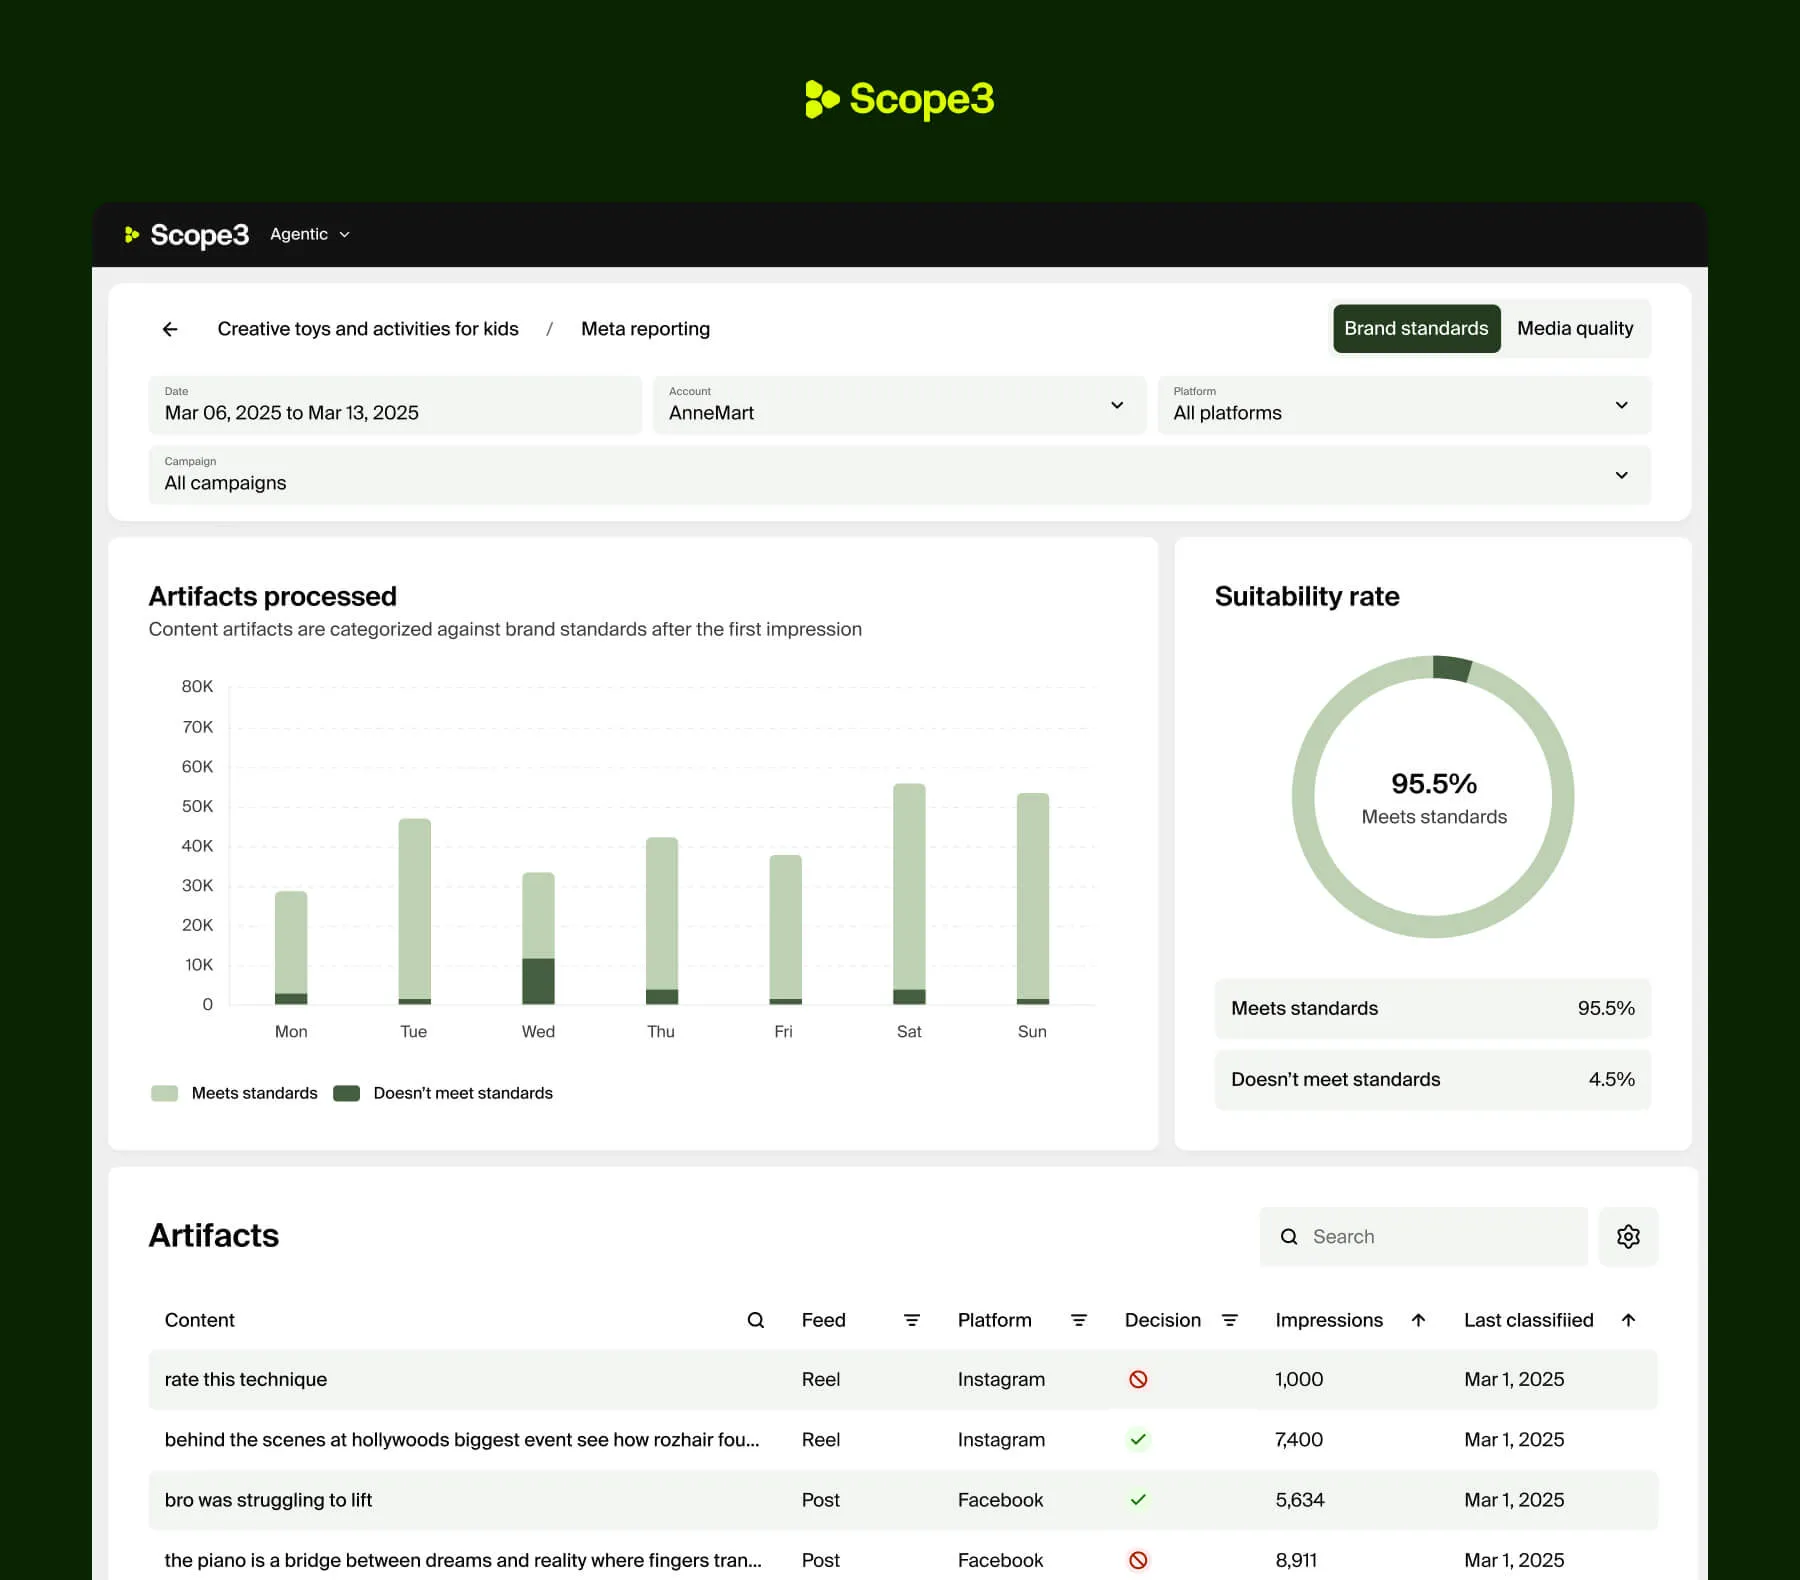Click the Scope3 logo in the navigation bar
Viewport: 1800px width, 1580px height.
pos(186,234)
